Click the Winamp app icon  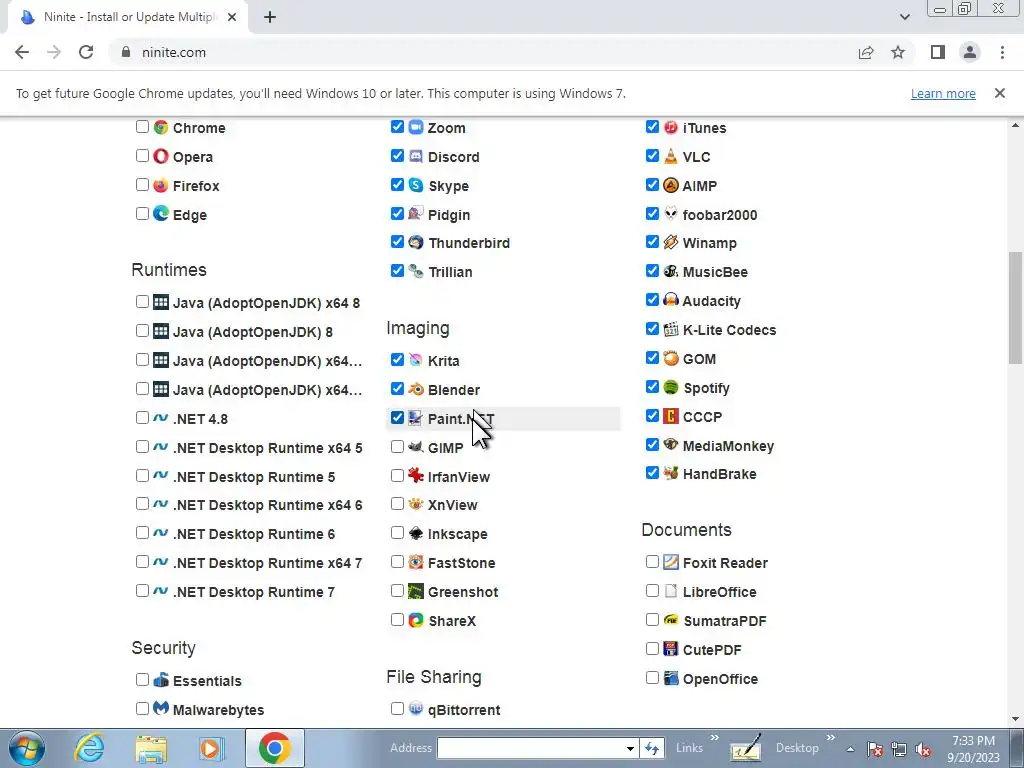[x=671, y=242]
